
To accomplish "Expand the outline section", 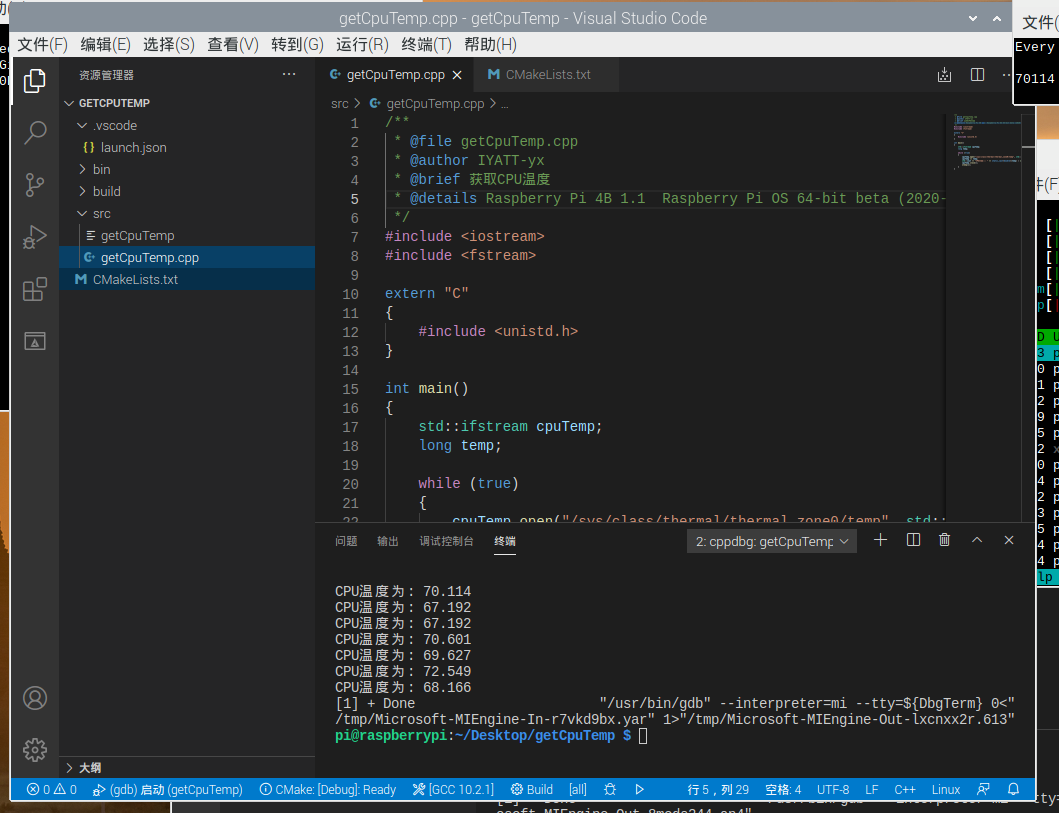I will pos(187,768).
